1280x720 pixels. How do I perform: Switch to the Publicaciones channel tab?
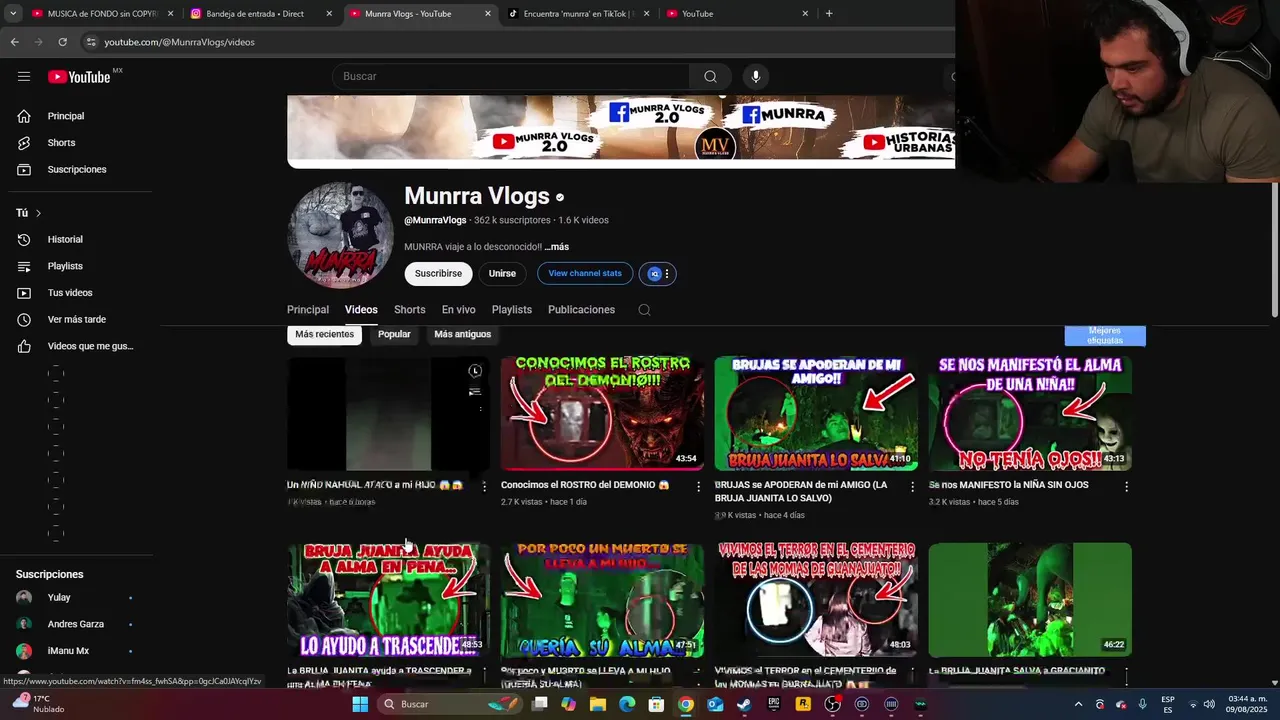(581, 310)
